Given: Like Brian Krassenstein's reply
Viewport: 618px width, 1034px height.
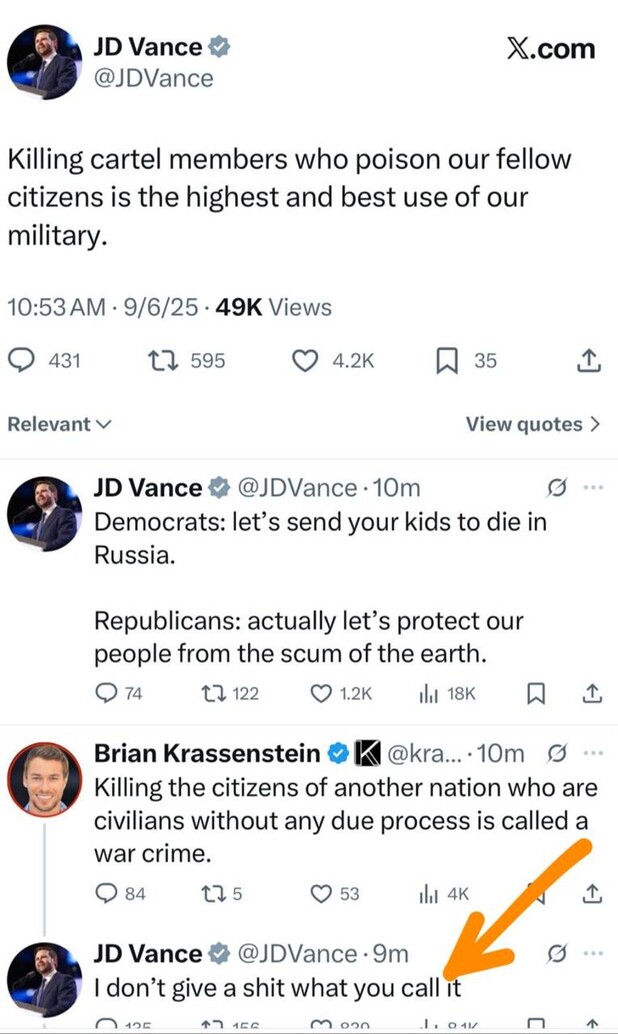Looking at the screenshot, I should (x=321, y=894).
